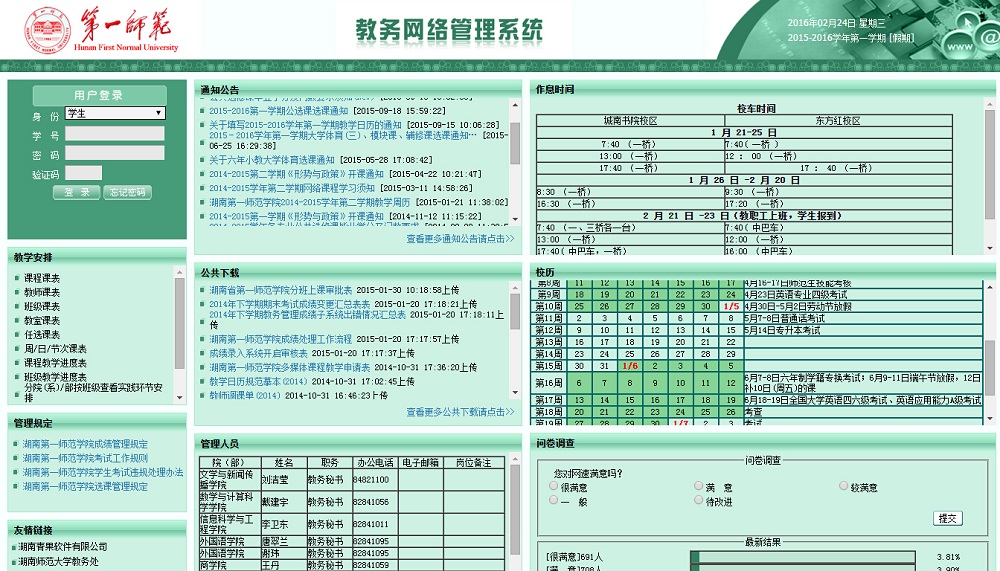Click the 教学安排 list scrollbar down arrow
This screenshot has width=1000, height=571.
click(x=180, y=397)
